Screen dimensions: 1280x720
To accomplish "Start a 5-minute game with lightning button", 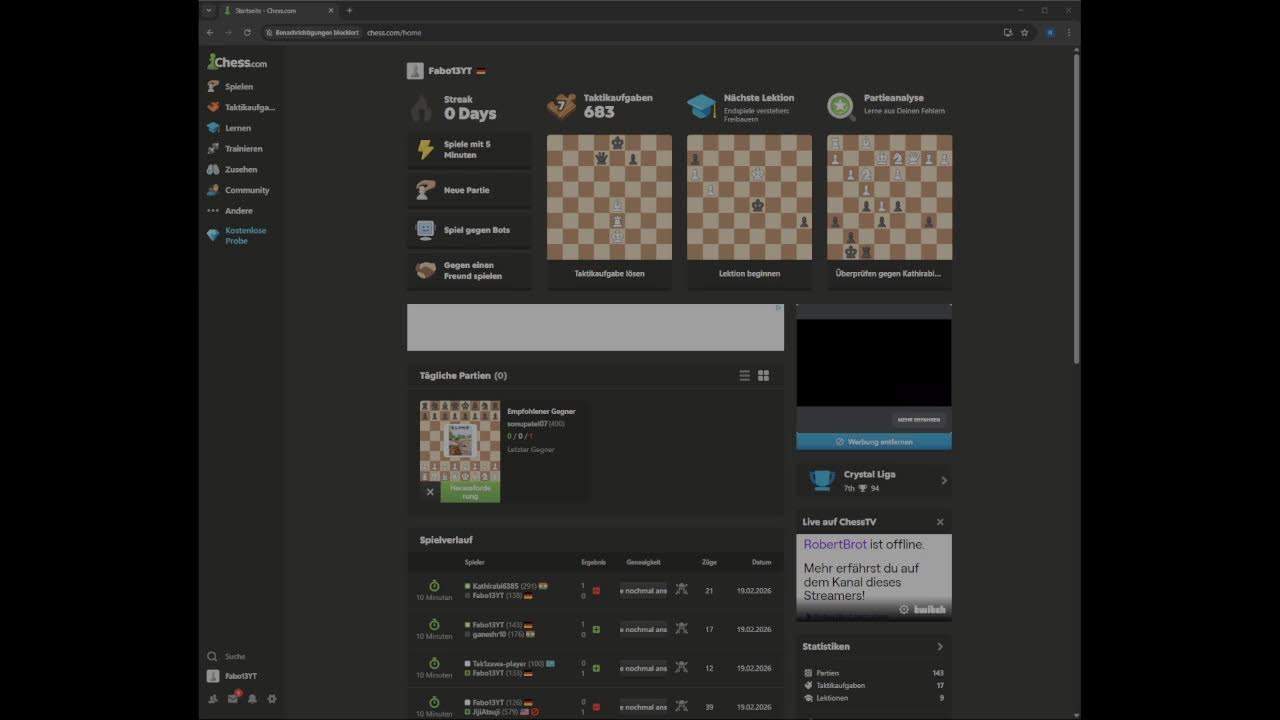I will point(469,150).
